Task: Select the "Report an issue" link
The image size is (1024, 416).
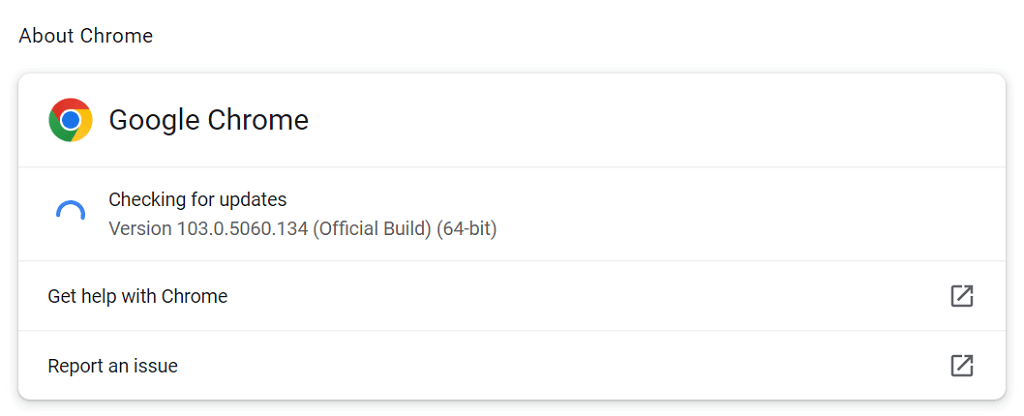Action: [113, 366]
